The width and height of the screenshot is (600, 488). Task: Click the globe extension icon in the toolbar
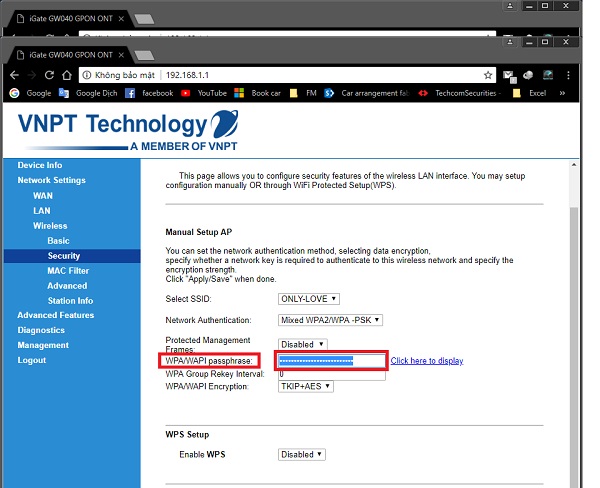548,75
